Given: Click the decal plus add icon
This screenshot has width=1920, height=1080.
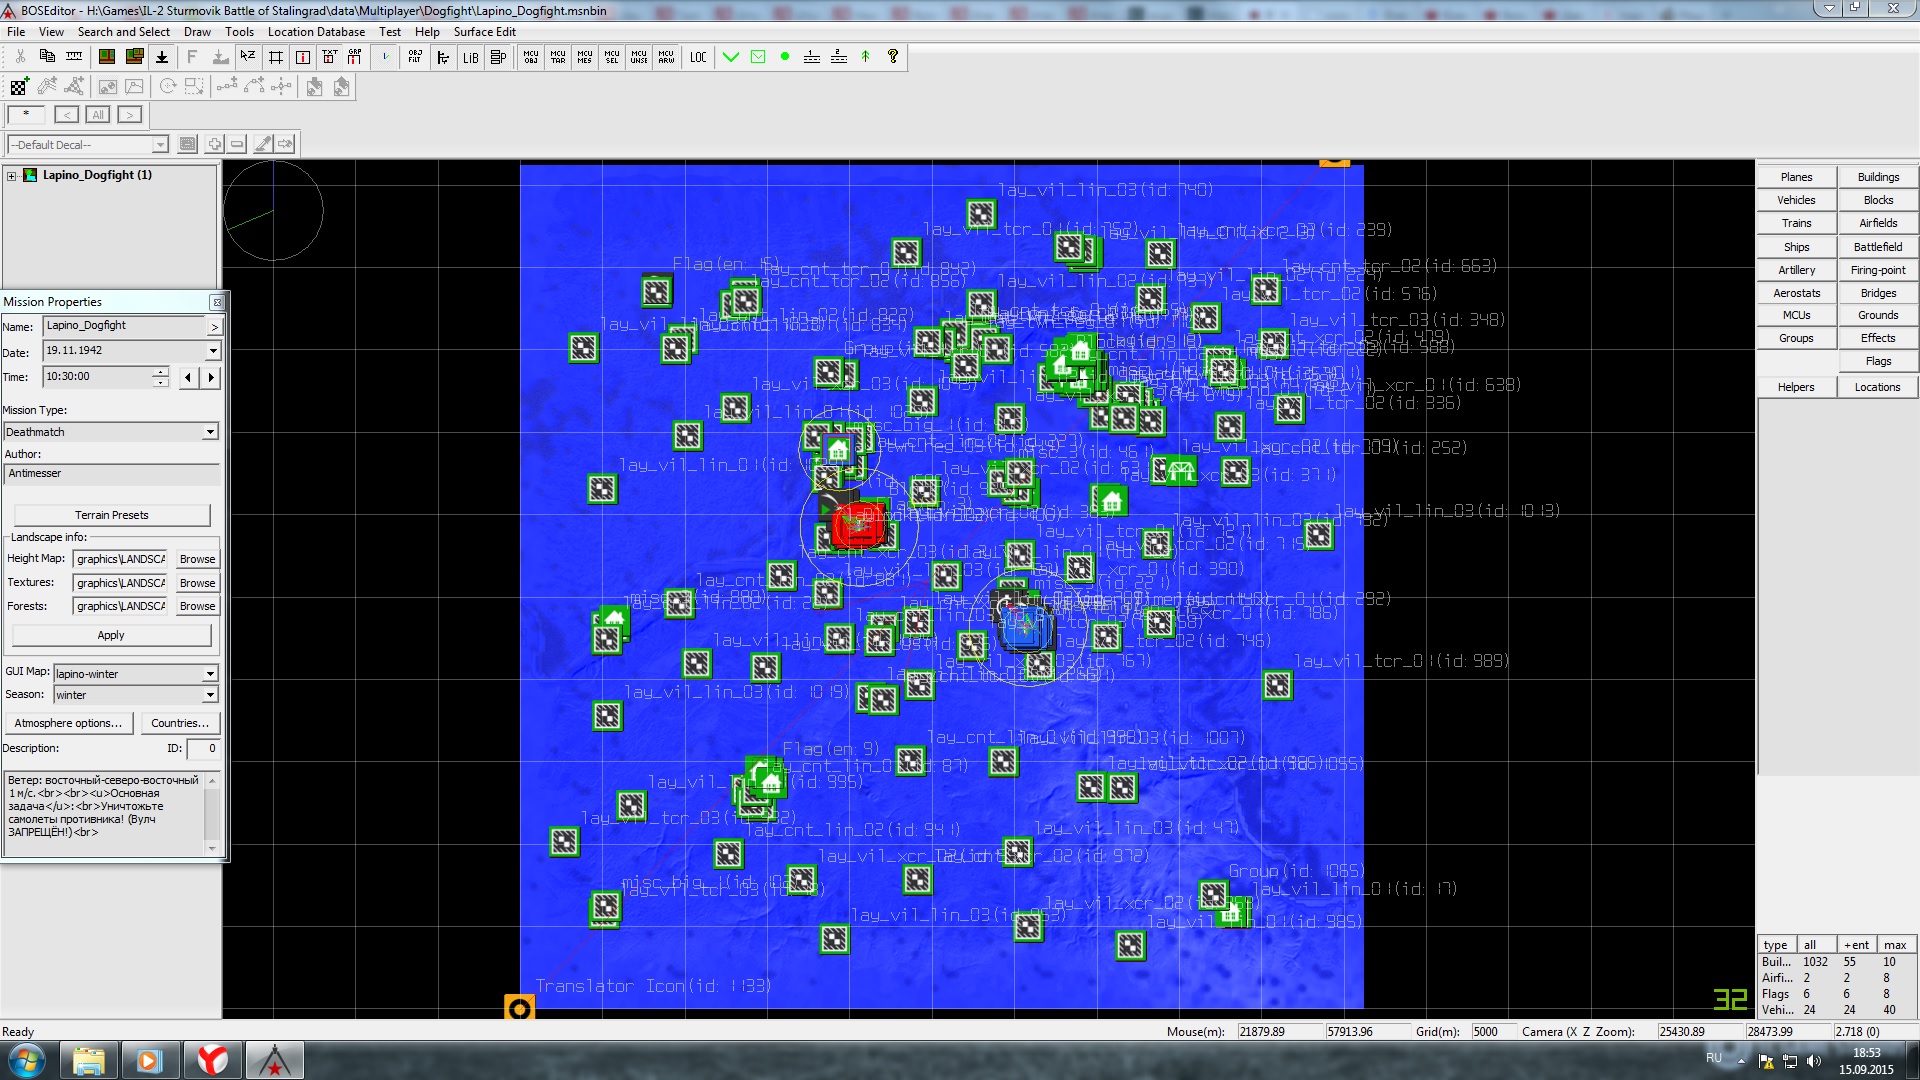Looking at the screenshot, I should pos(214,144).
